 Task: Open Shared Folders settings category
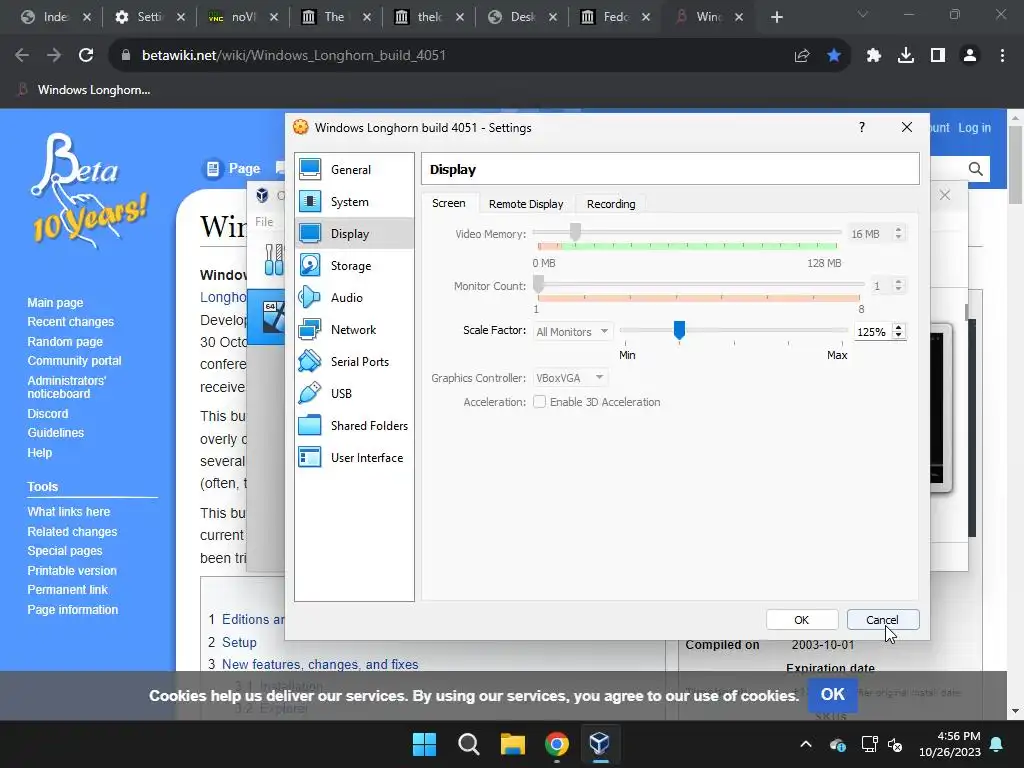tap(354, 426)
